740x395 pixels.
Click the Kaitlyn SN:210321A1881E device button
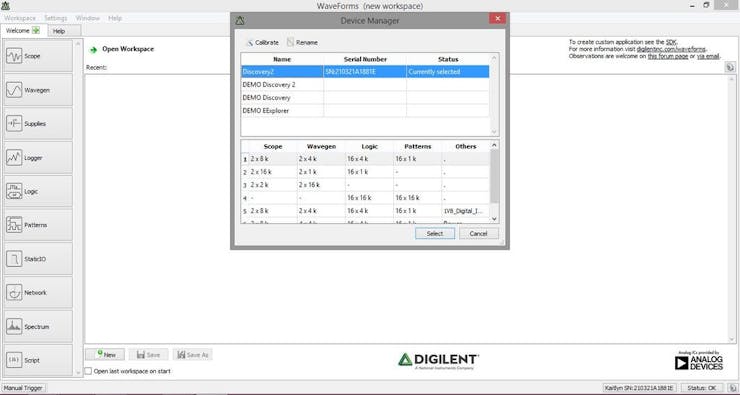(640, 388)
